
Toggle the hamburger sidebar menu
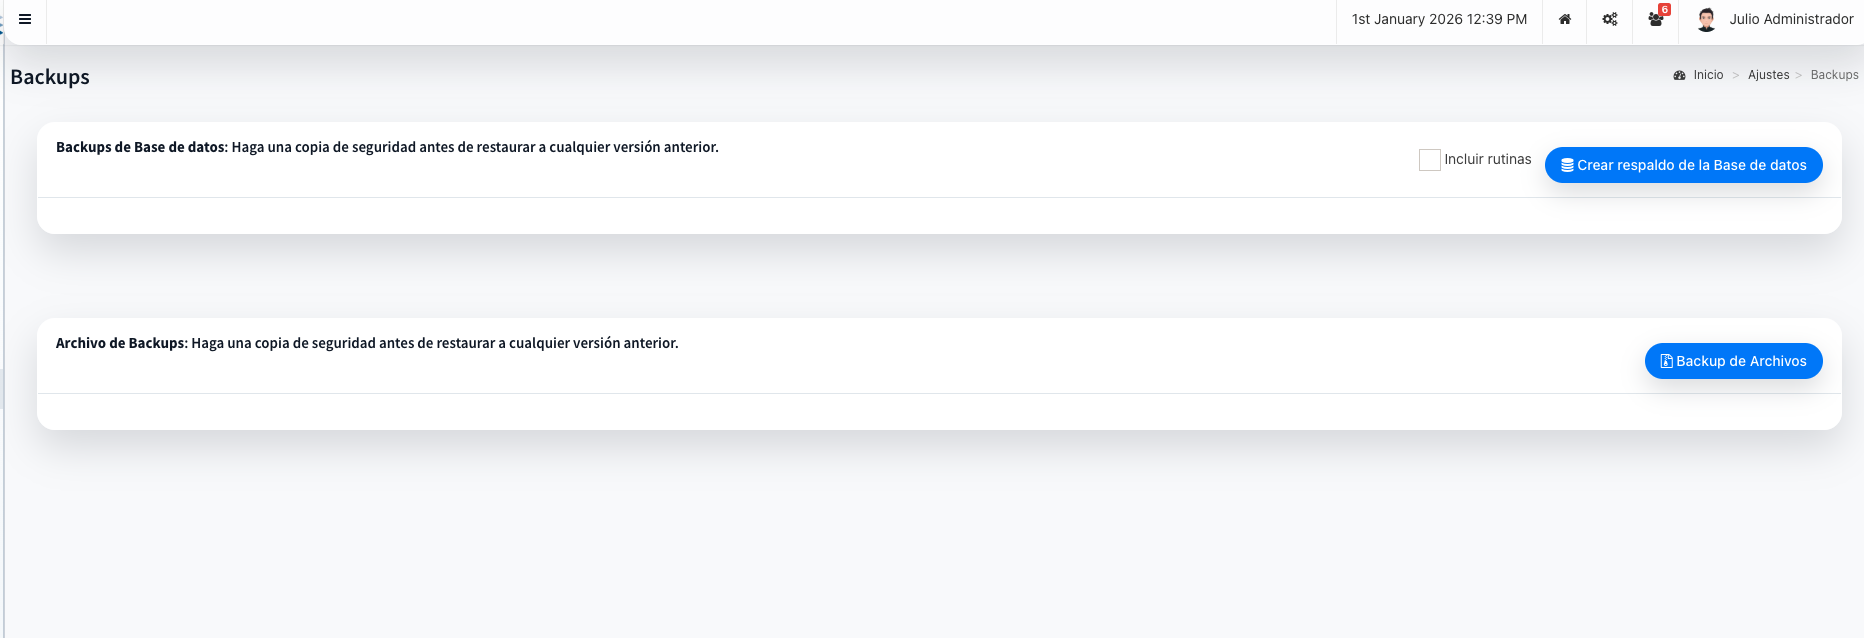(25, 19)
